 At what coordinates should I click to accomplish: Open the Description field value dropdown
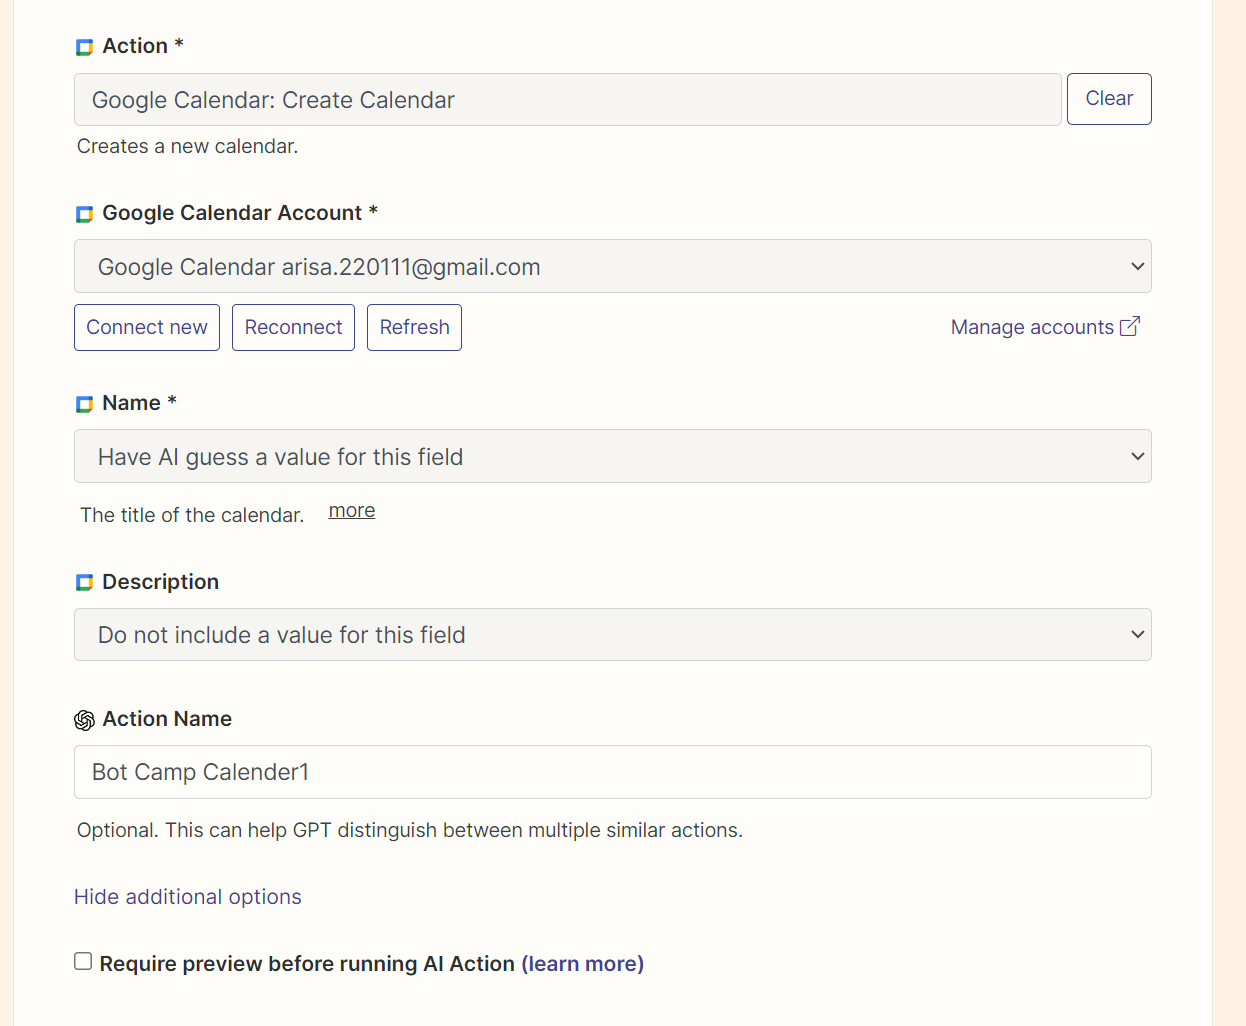tap(613, 635)
